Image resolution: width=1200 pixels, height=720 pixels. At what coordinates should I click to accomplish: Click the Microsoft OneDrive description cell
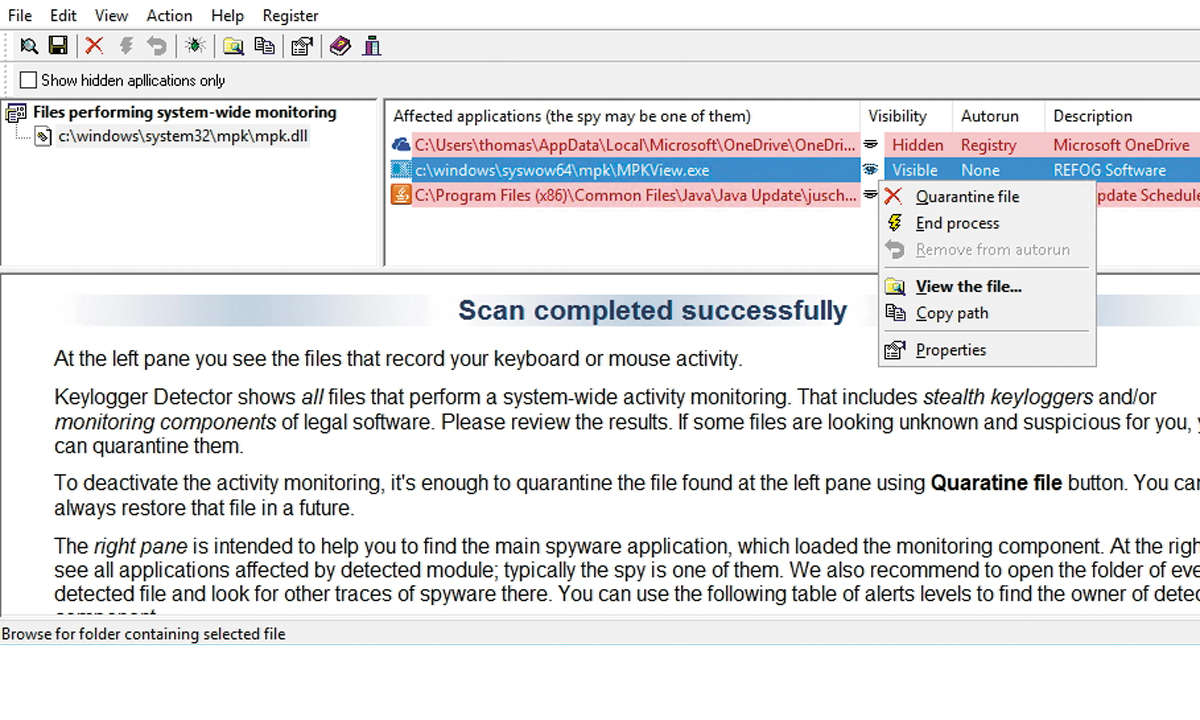coord(1121,145)
